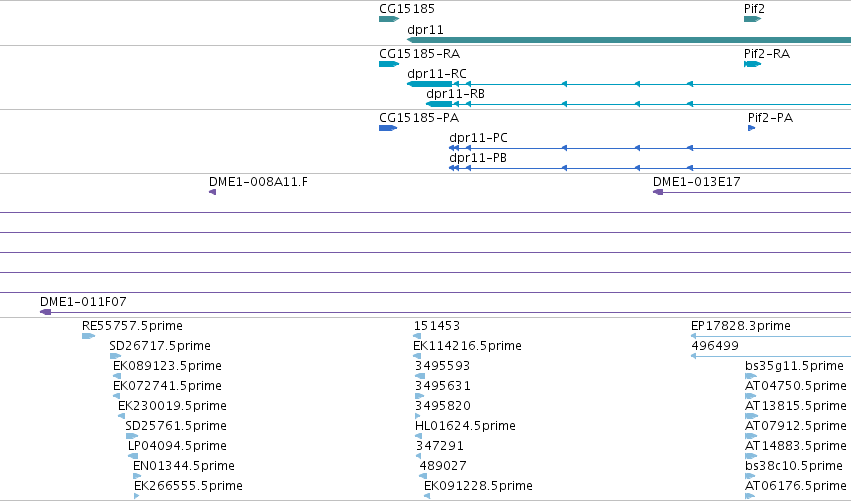Select the CG15185-PA protein glyph
Viewport: 851px width, 501px height.
[388, 128]
